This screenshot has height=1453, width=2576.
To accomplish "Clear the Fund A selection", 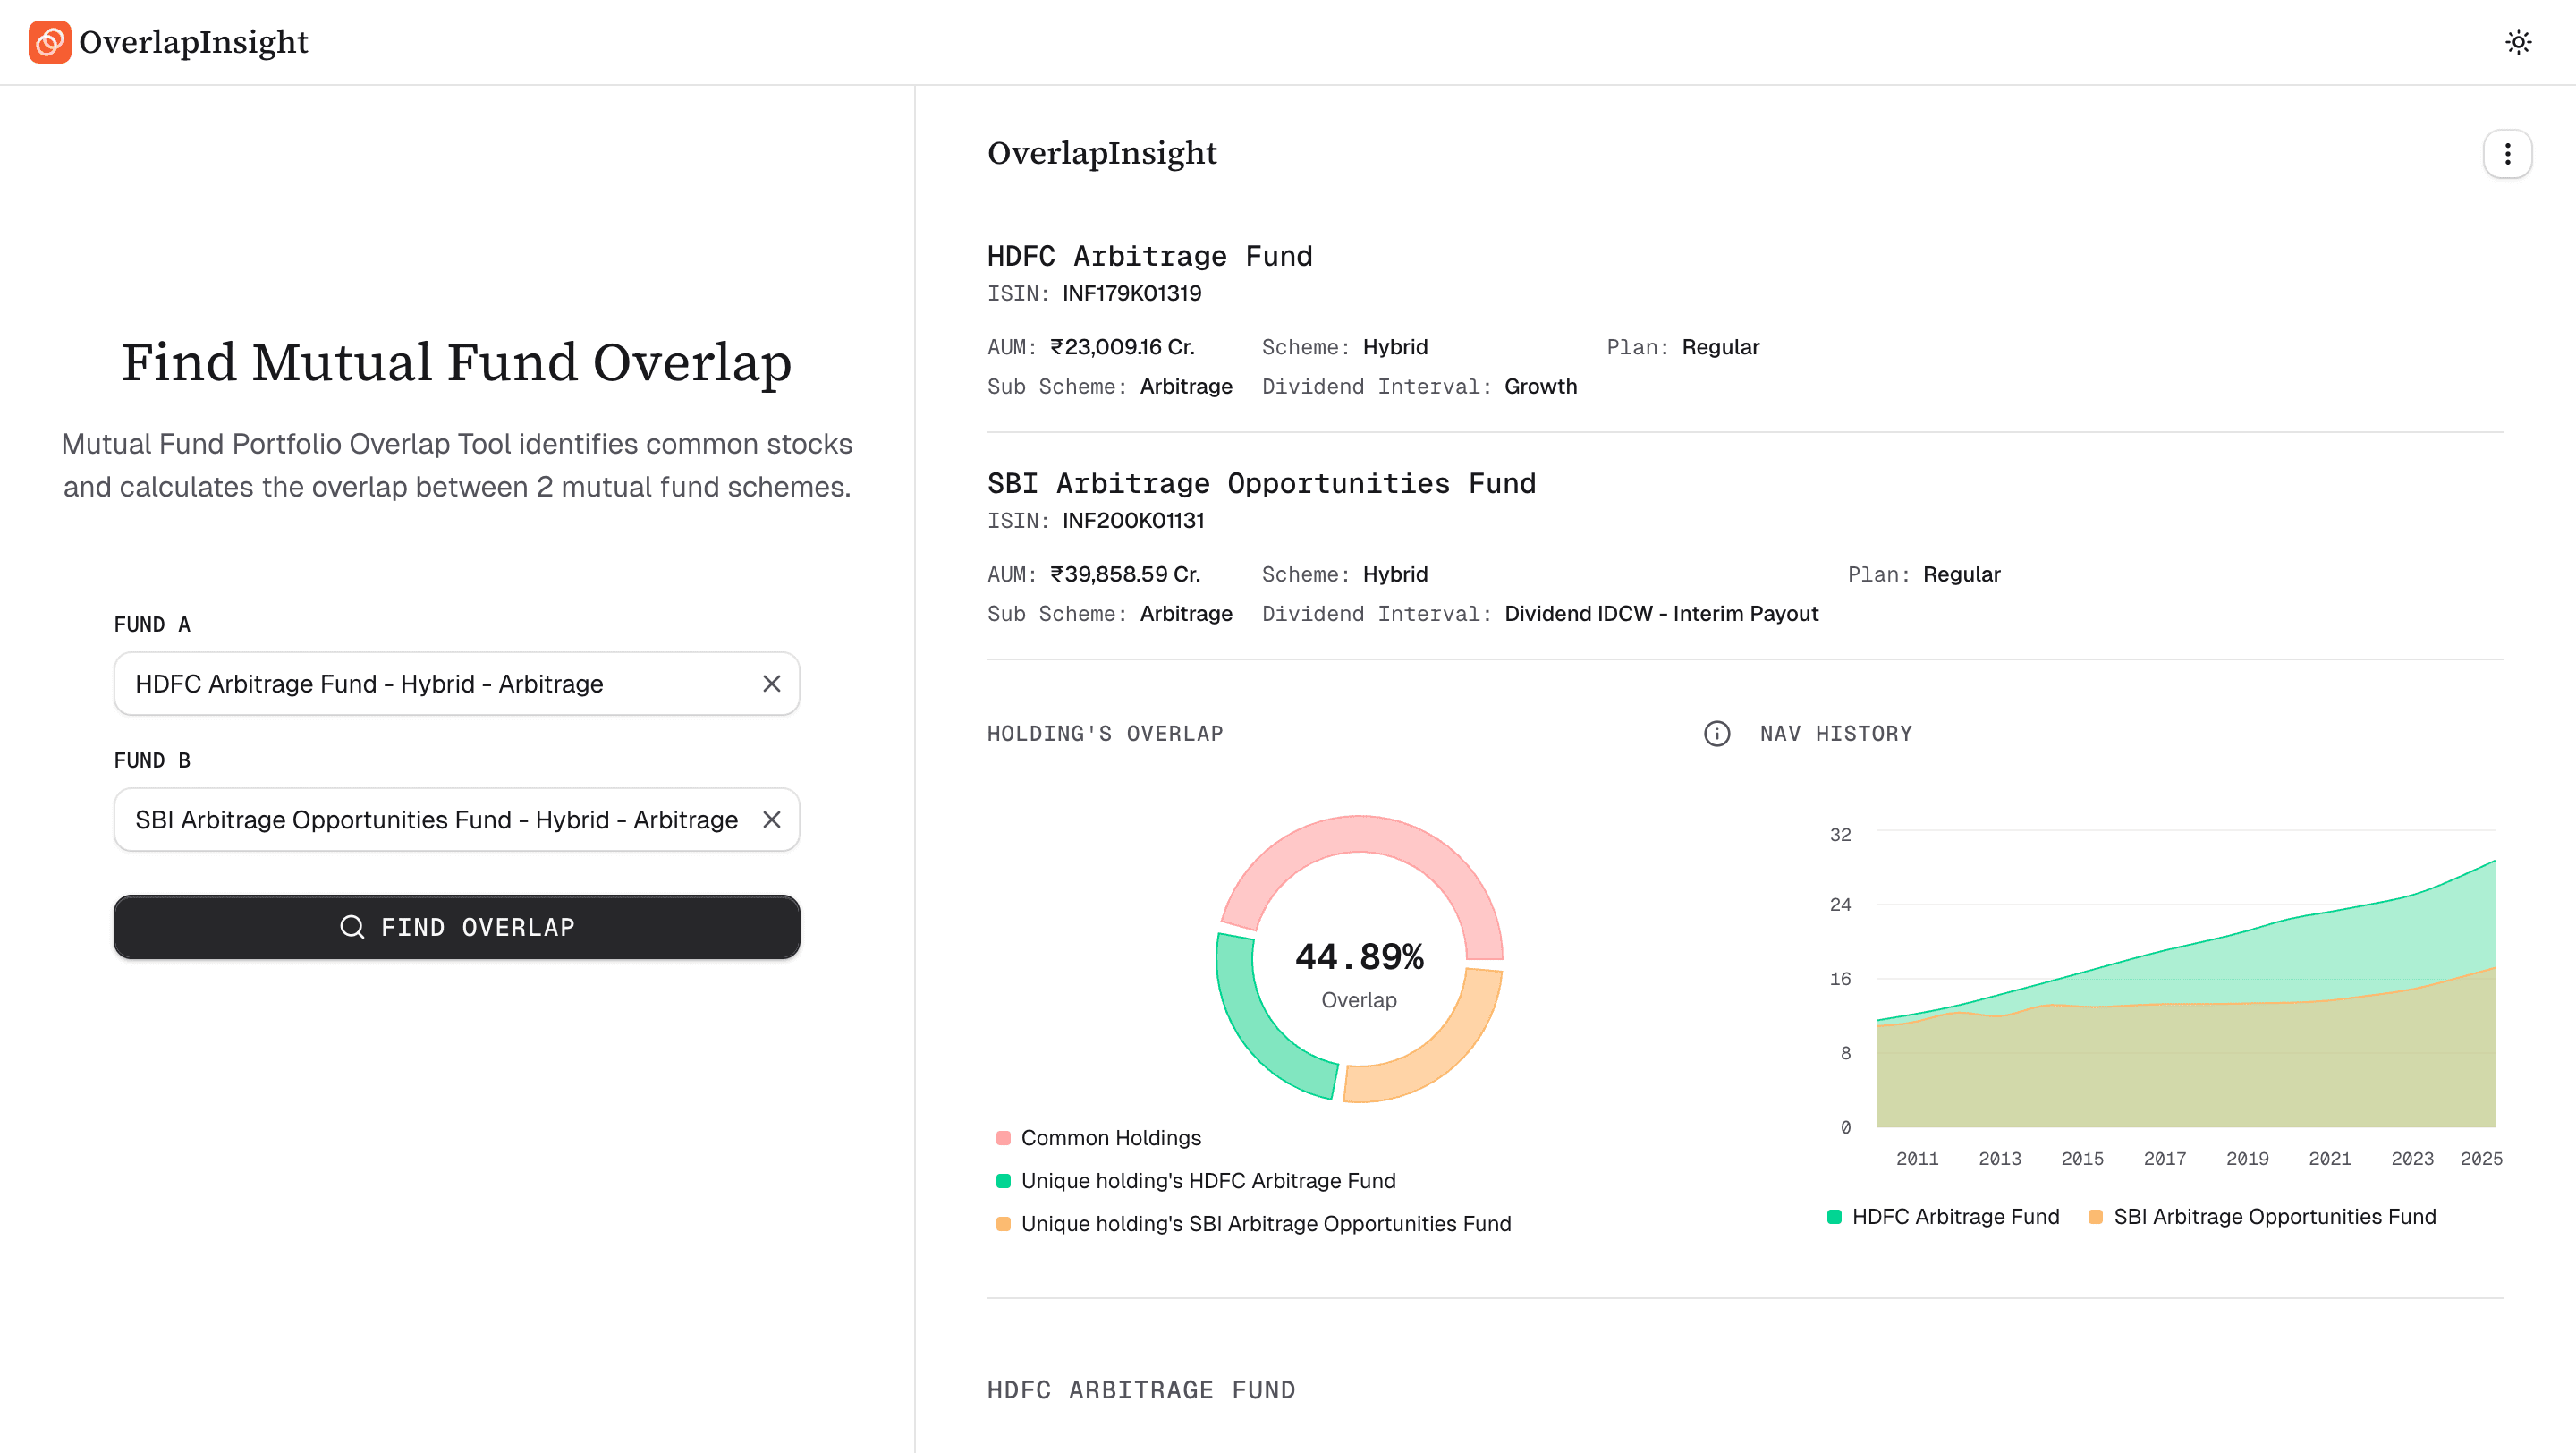I will 771,683.
